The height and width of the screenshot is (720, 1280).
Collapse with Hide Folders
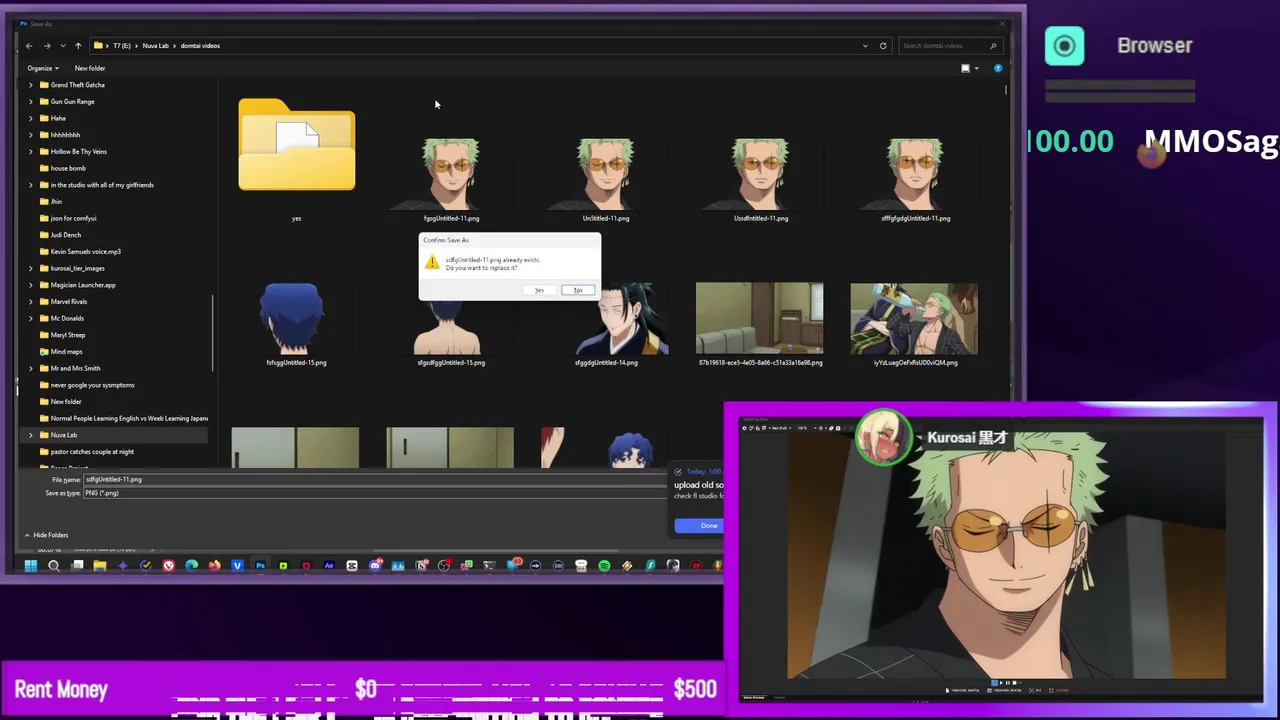coord(46,535)
